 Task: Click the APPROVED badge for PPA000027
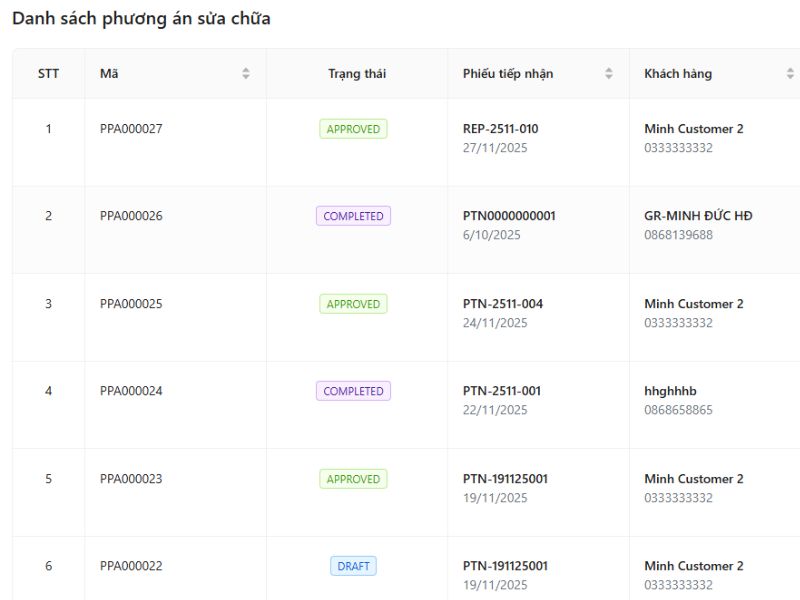click(x=353, y=129)
